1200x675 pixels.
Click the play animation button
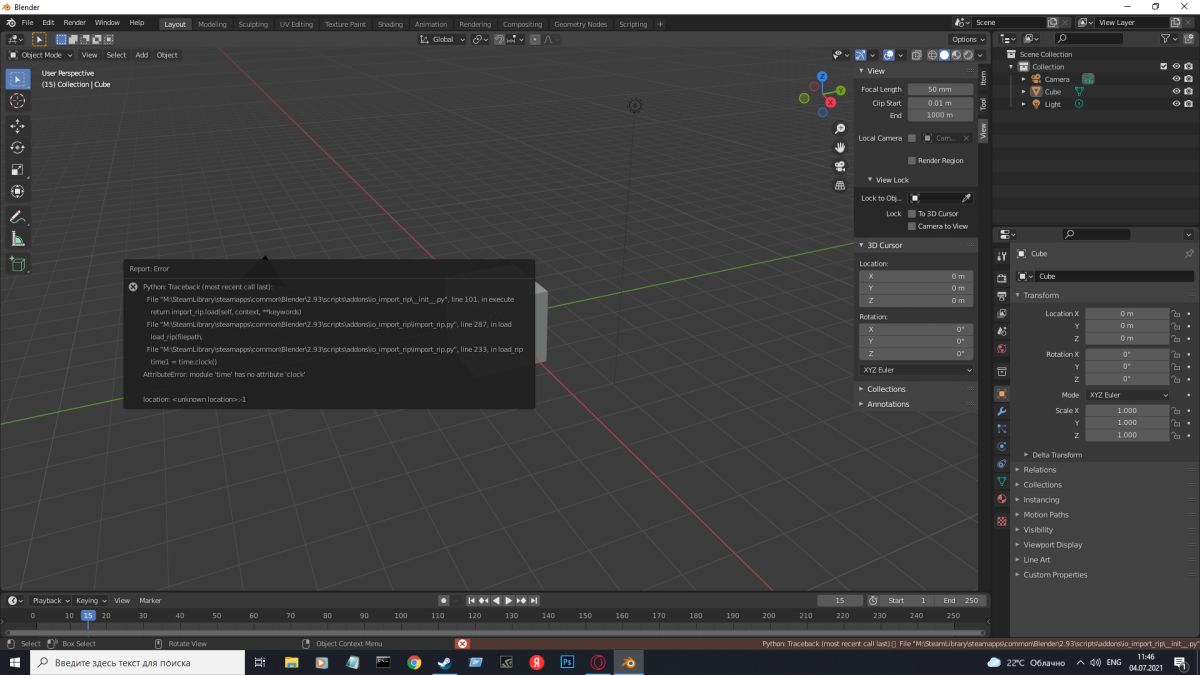pyautogui.click(x=508, y=600)
